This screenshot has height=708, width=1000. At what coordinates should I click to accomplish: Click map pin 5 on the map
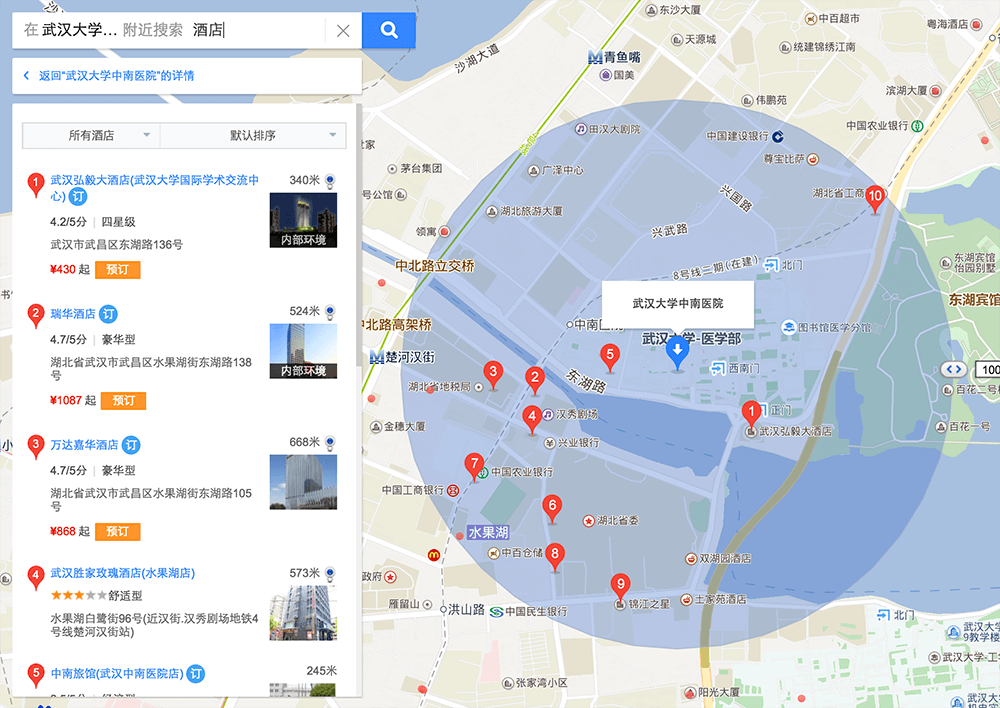pyautogui.click(x=610, y=357)
